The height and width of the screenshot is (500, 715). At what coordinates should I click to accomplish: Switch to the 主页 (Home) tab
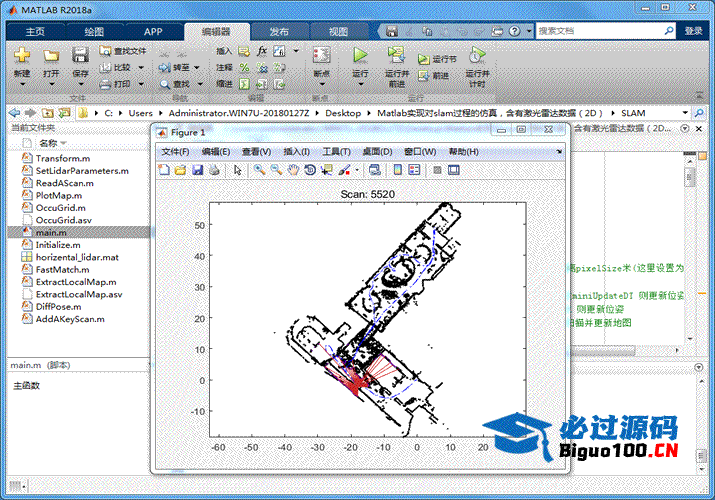point(35,31)
